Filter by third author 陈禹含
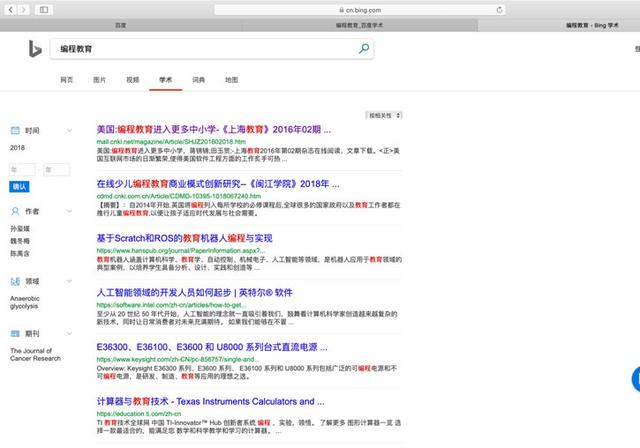This screenshot has width=640, height=448. 20,253
